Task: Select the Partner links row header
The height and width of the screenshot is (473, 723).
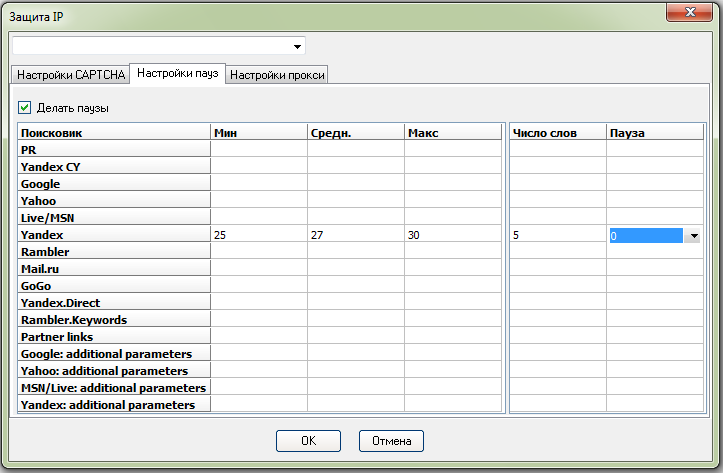Action: pos(114,337)
